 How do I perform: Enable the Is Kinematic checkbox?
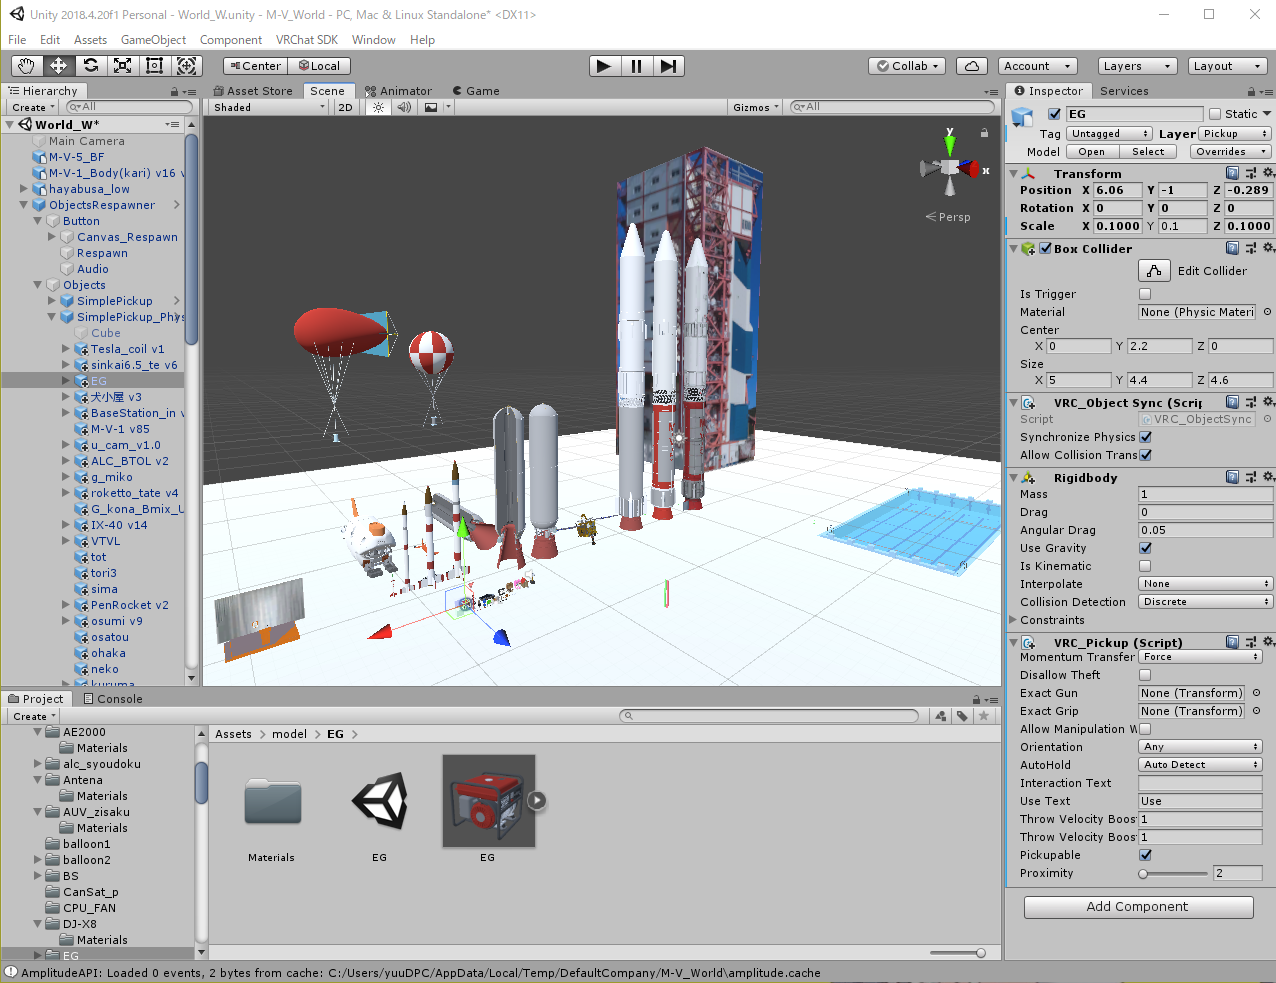[1145, 566]
